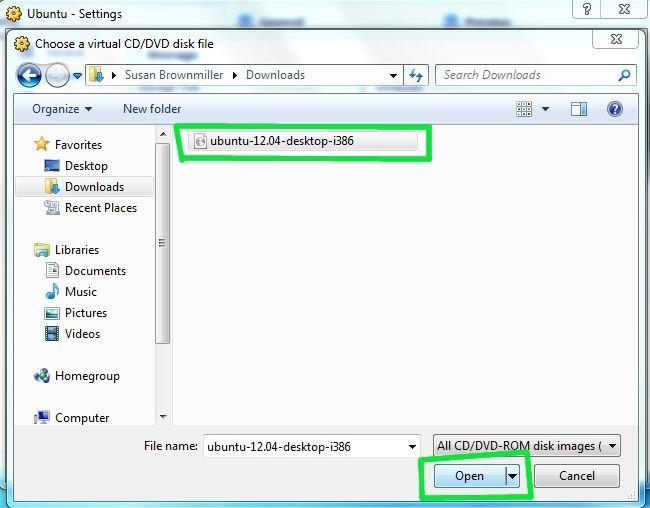Click the Homegroup globe icon

point(41,376)
